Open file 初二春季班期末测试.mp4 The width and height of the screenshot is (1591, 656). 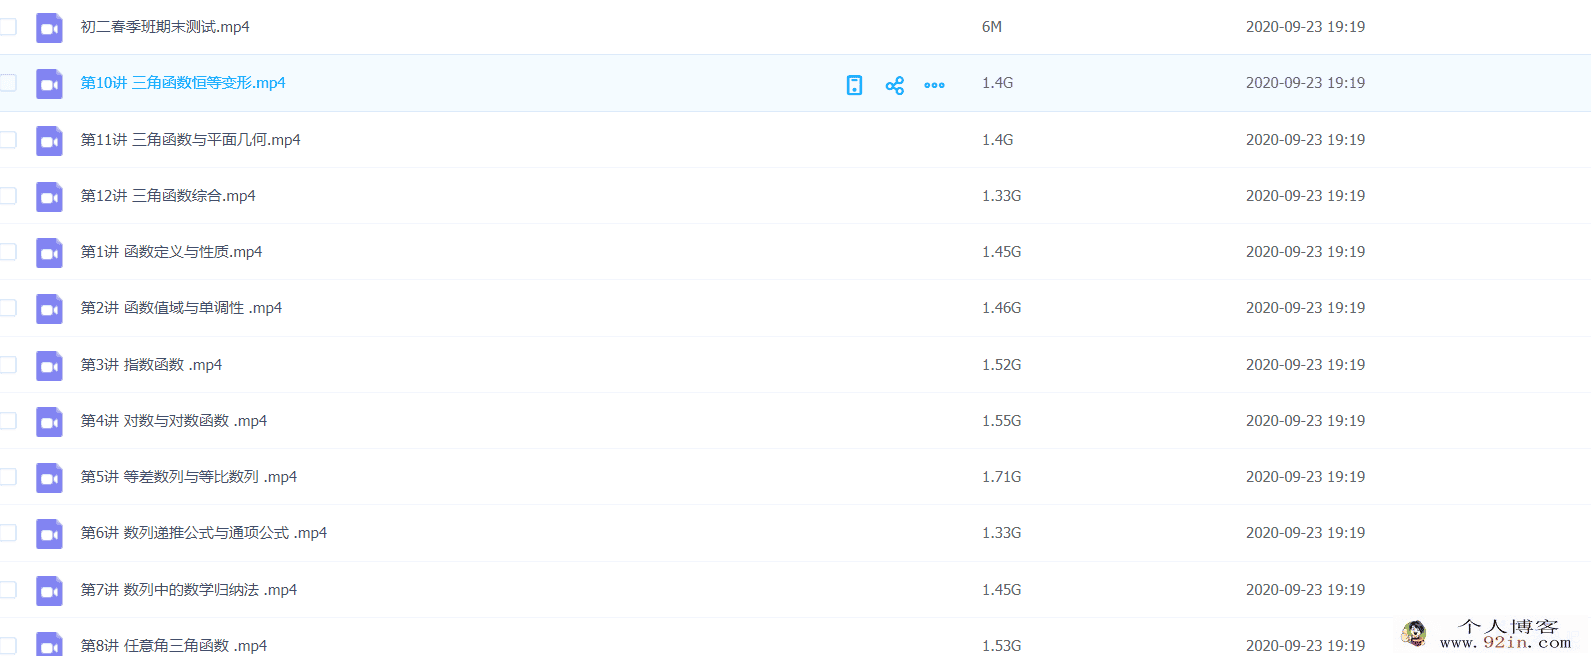point(165,27)
